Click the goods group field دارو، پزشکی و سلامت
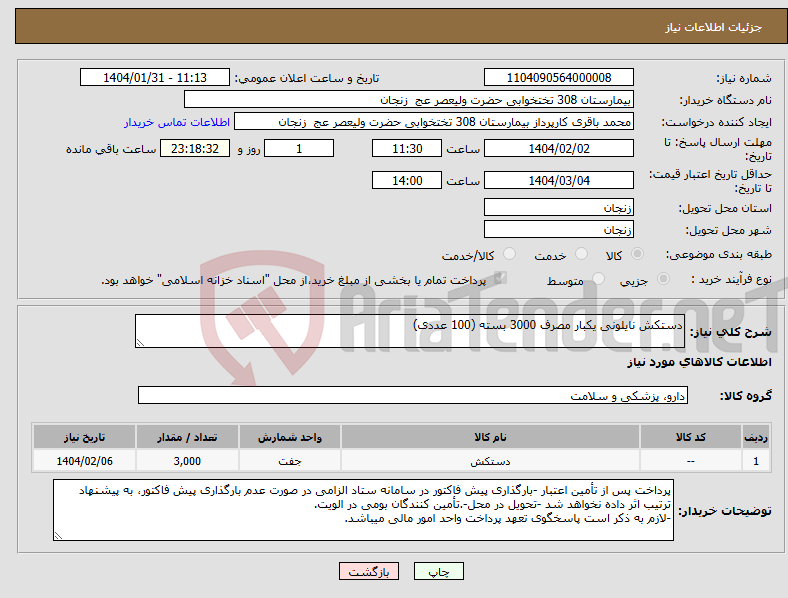 point(413,395)
